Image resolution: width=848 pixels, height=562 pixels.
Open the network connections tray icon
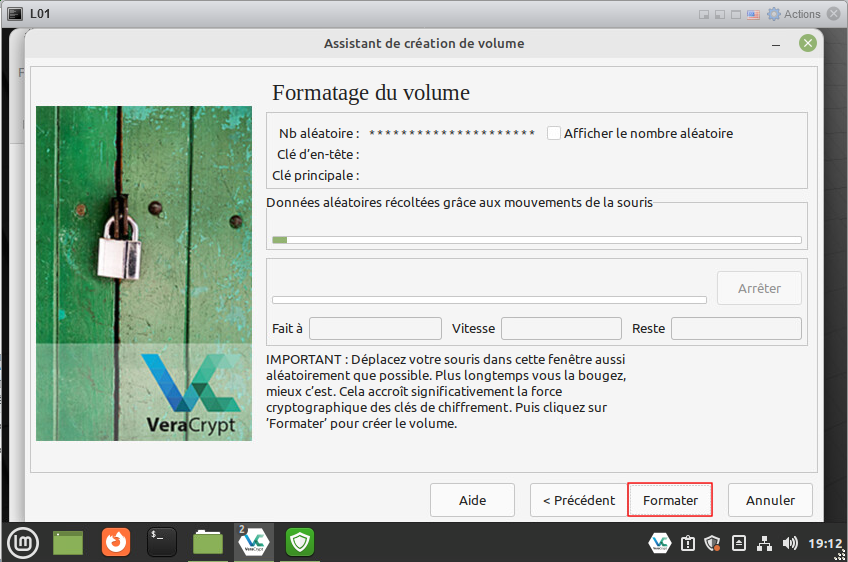pyautogui.click(x=764, y=543)
